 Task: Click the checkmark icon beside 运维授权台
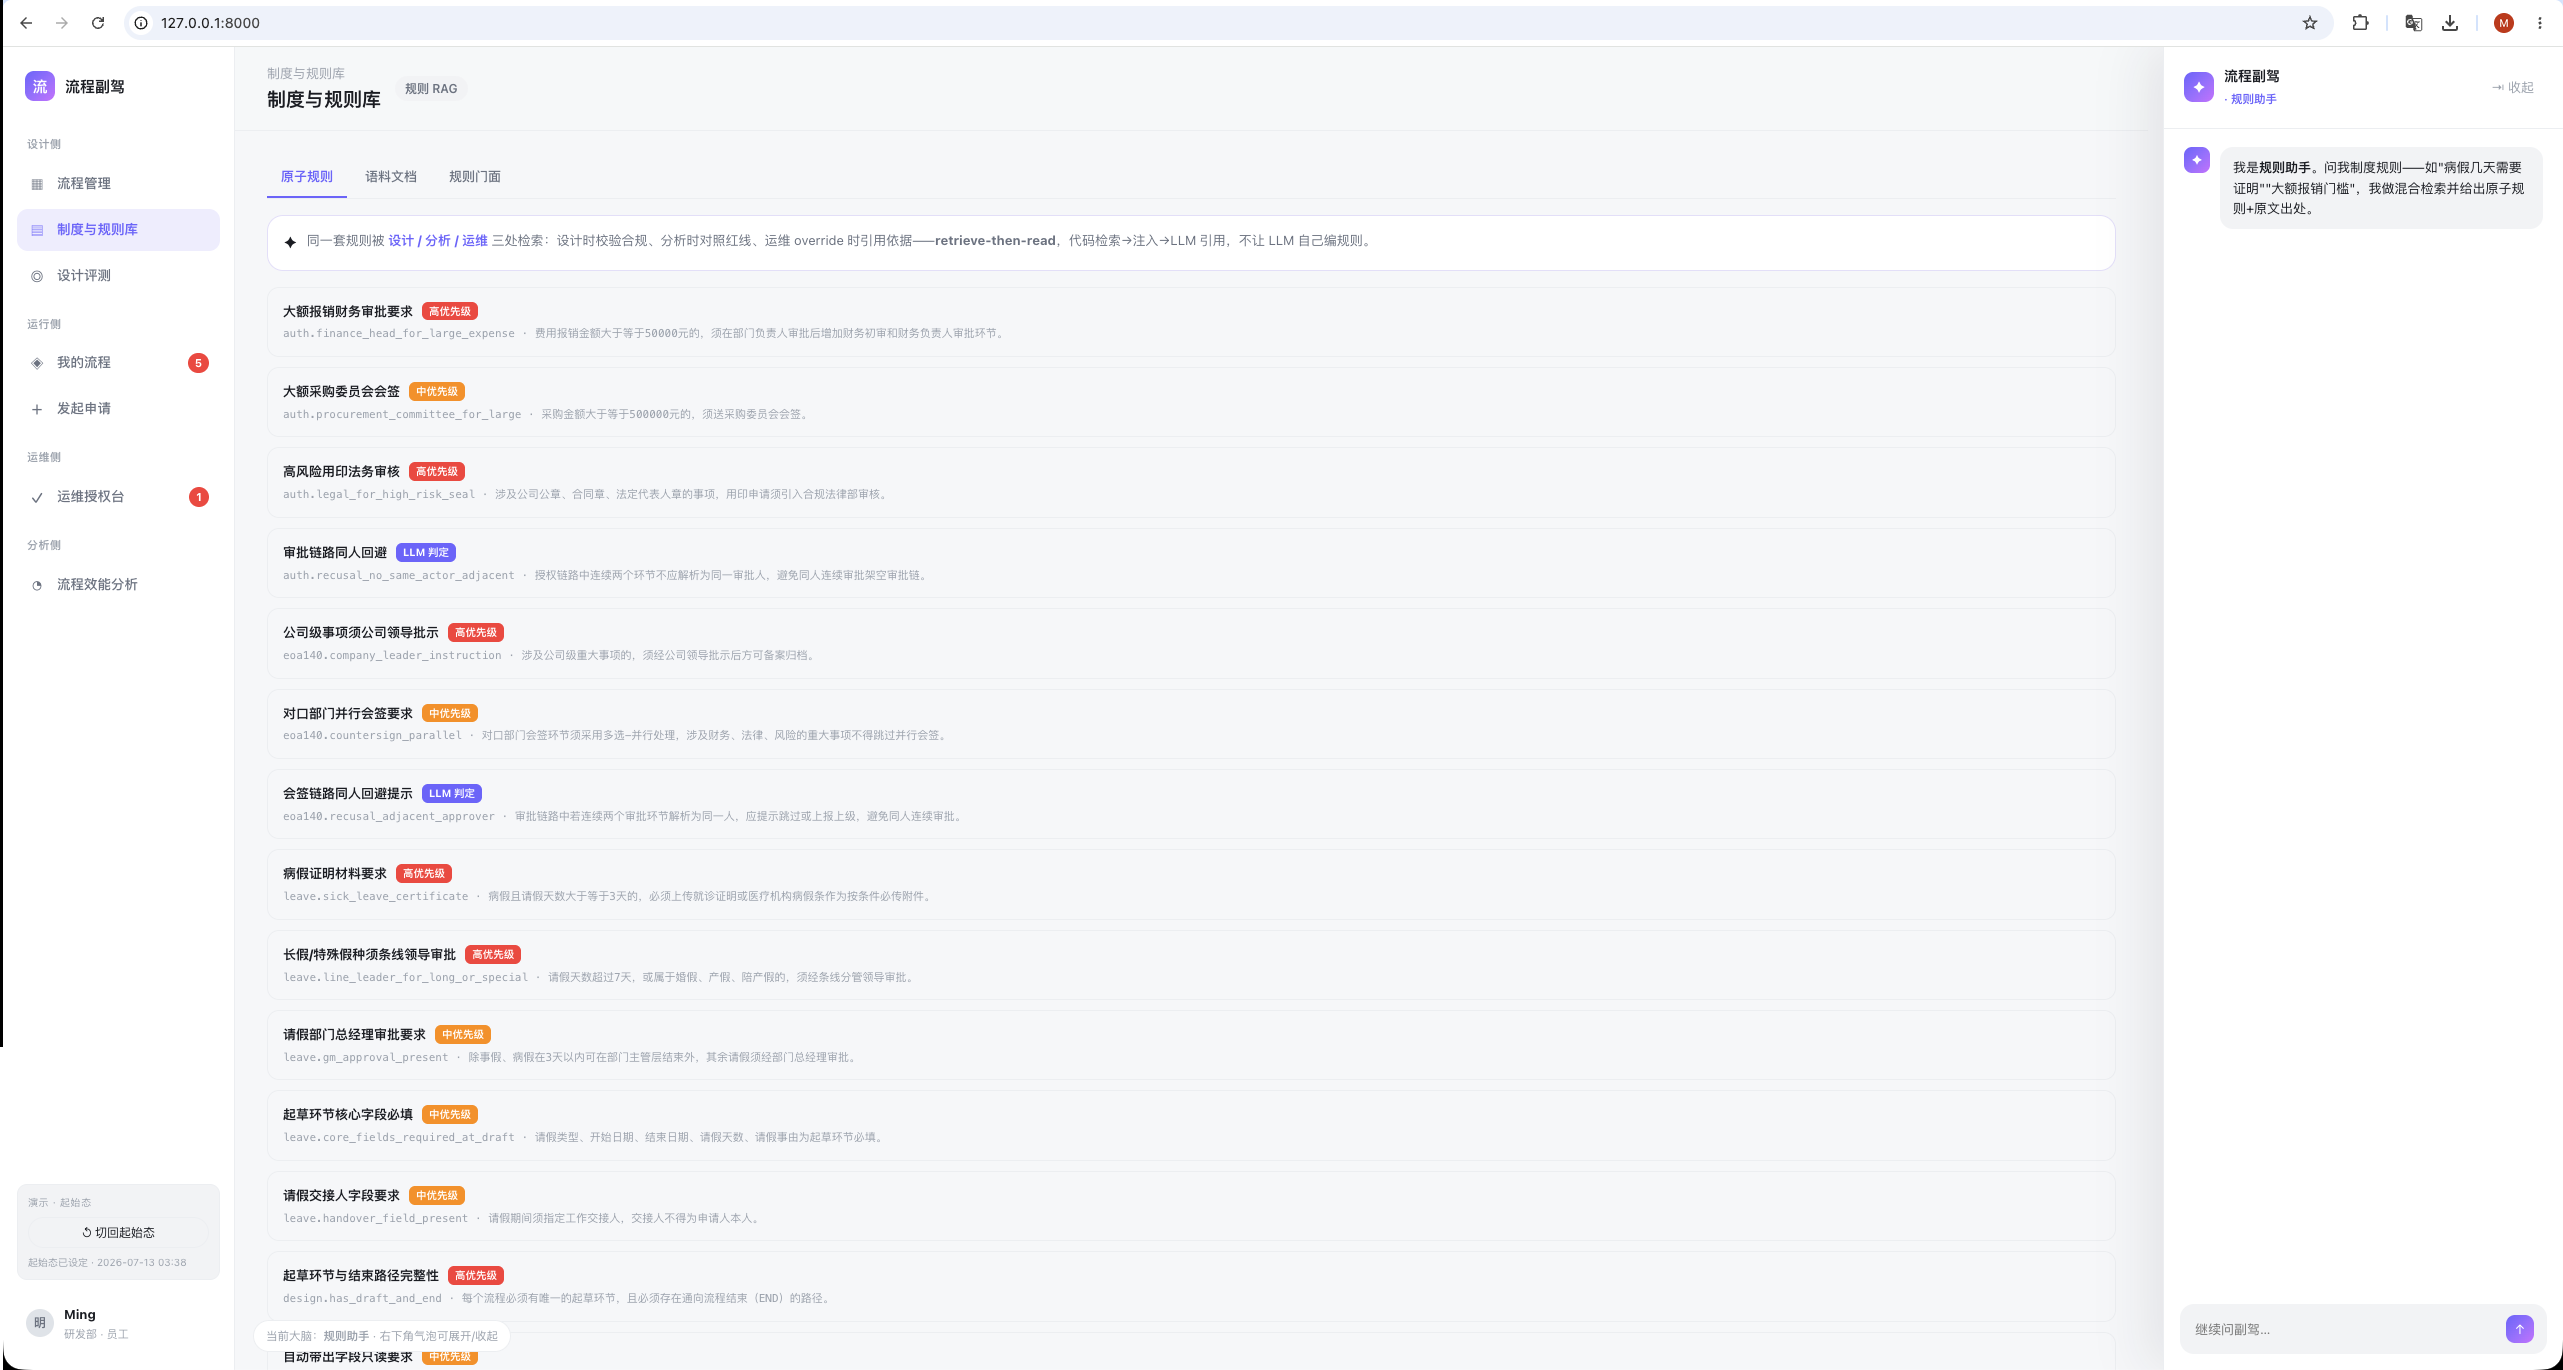click(x=37, y=497)
